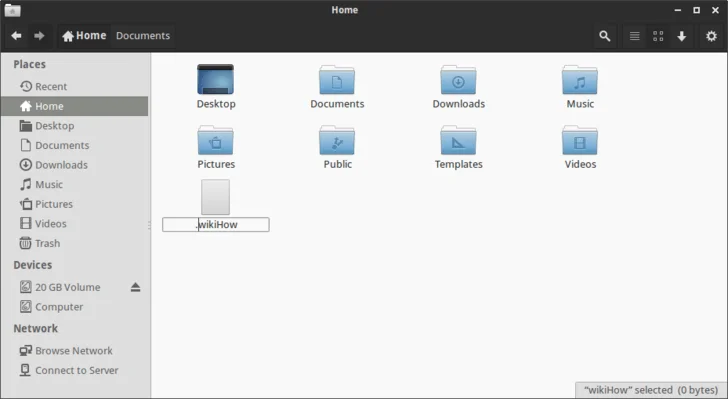This screenshot has height=399, width=728.
Task: Switch to icon grid view
Action: coord(658,36)
